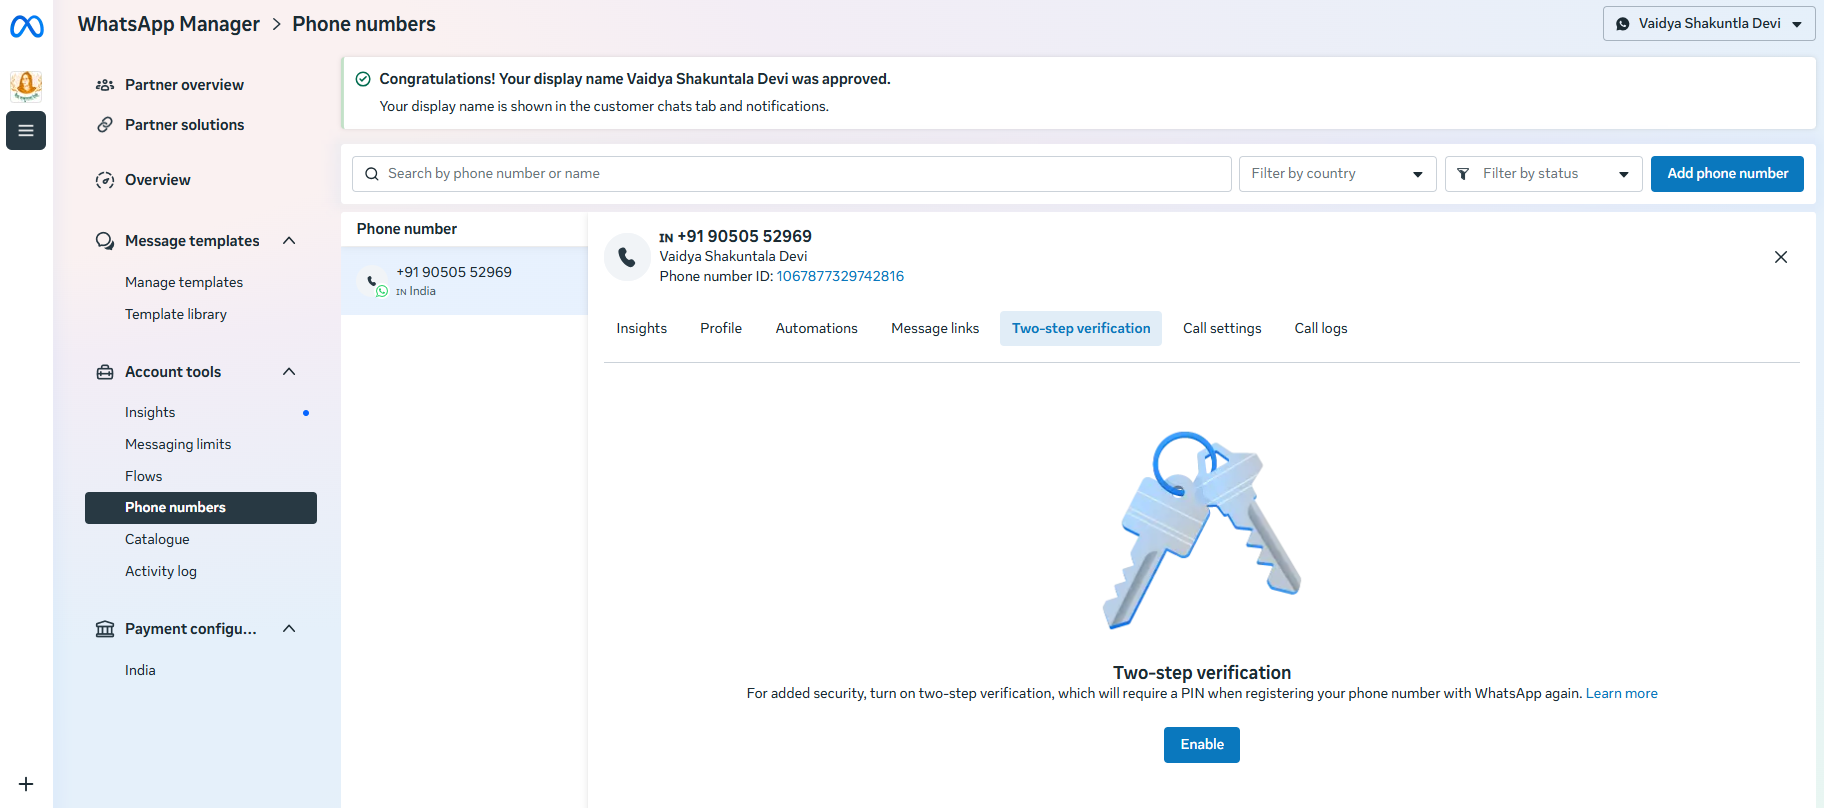Click the green approved checkmark icon
Screen dimensions: 1824x808
(363, 79)
